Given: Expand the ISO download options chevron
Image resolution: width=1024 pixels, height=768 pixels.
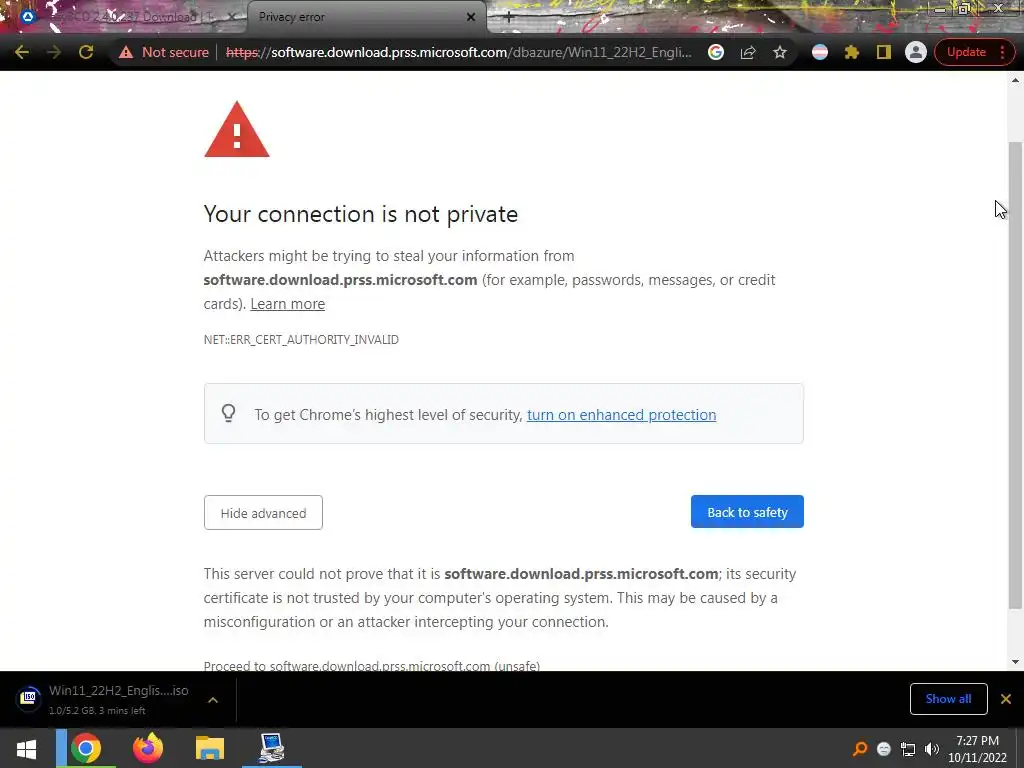Looking at the screenshot, I should click(213, 699).
